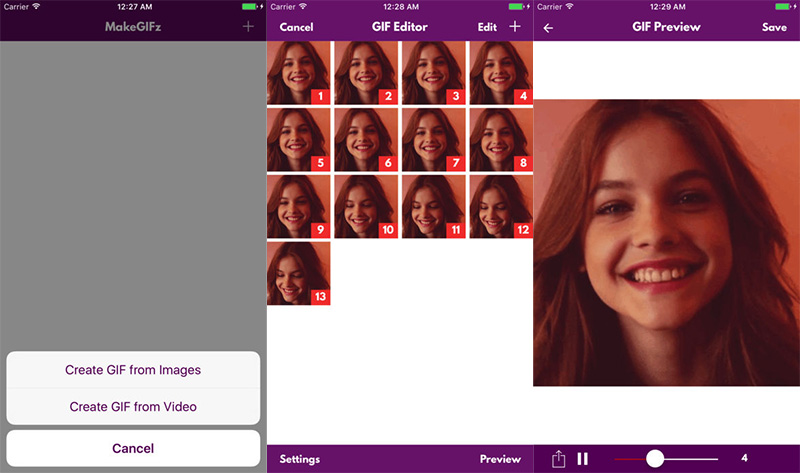Choose Create GIF from Video
Image resolution: width=800 pixels, height=473 pixels.
tap(133, 407)
